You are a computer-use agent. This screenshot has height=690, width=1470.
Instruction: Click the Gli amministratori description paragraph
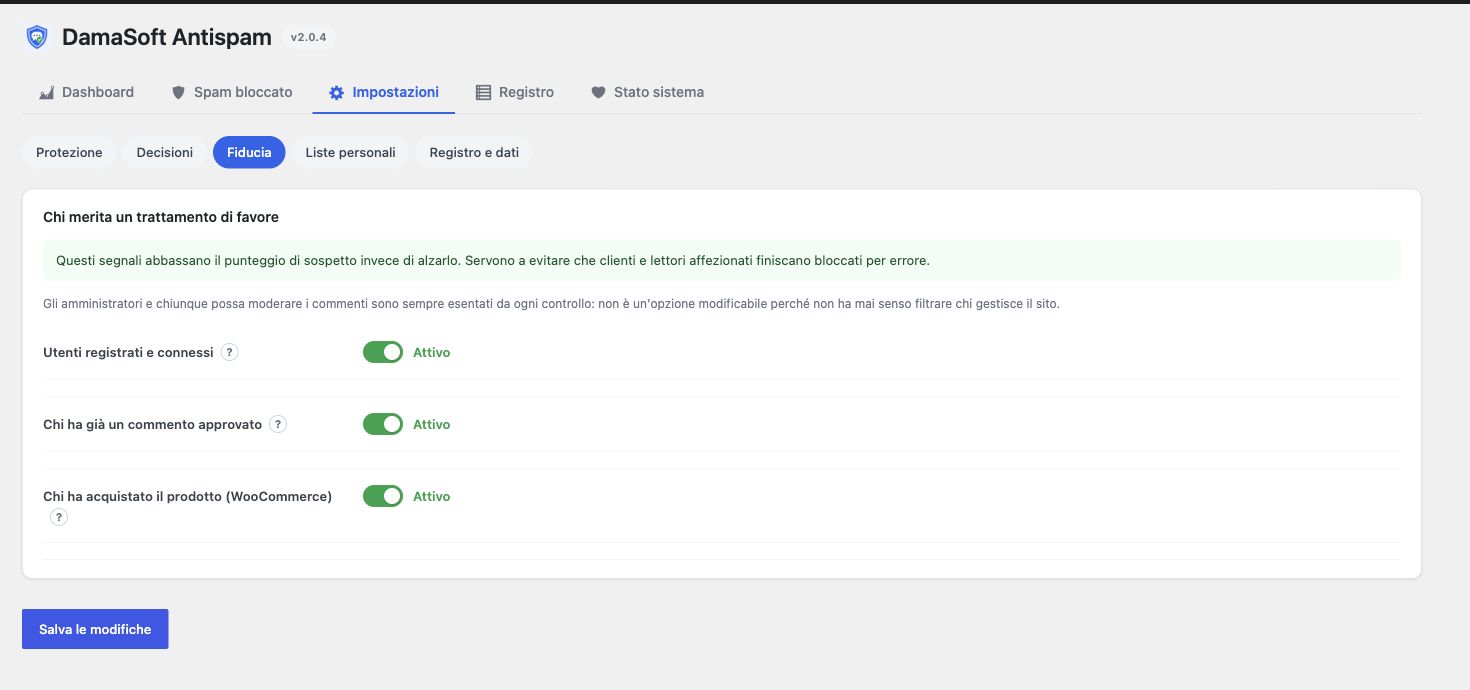coord(551,303)
